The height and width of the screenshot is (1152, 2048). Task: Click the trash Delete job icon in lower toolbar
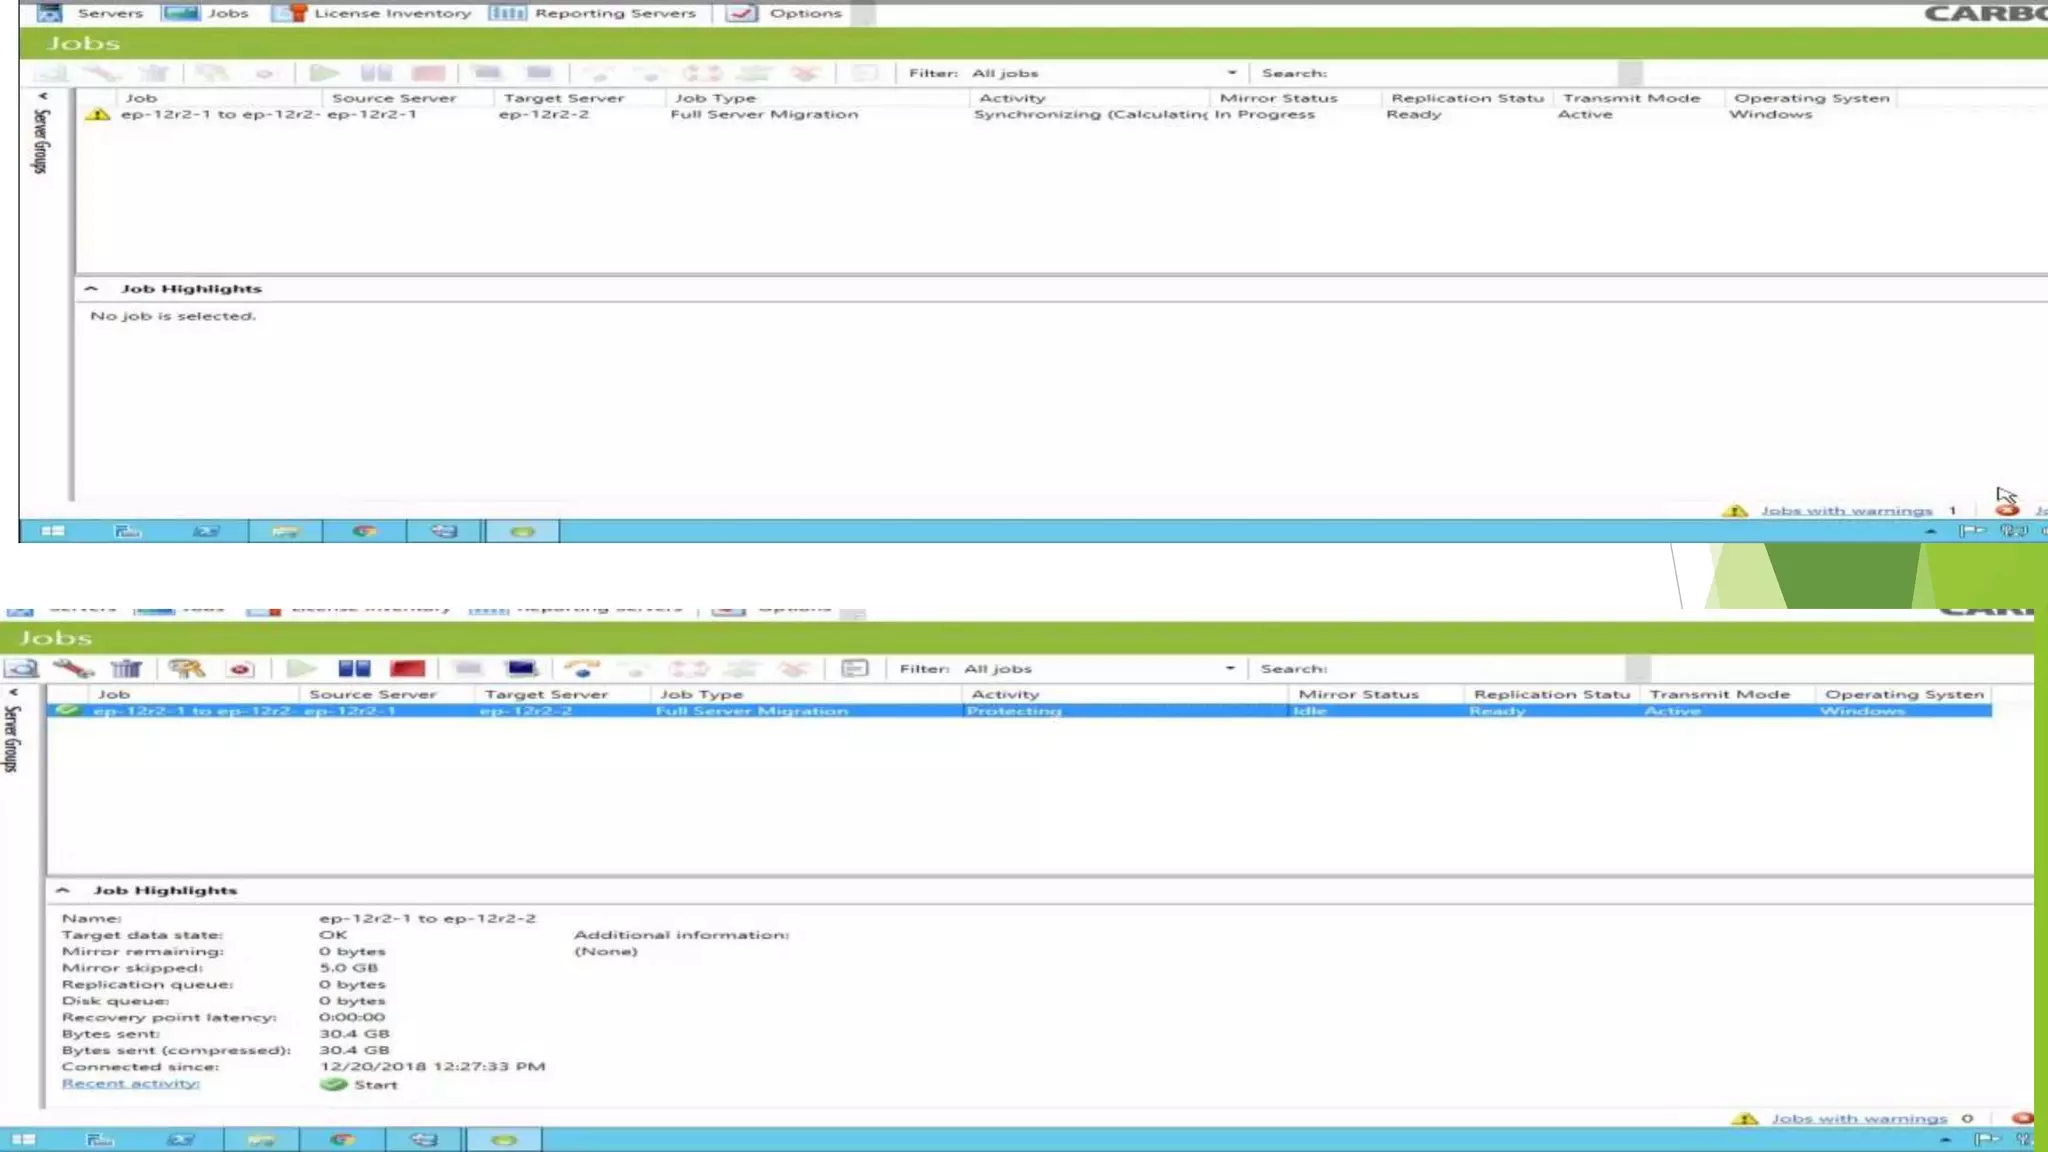point(127,668)
